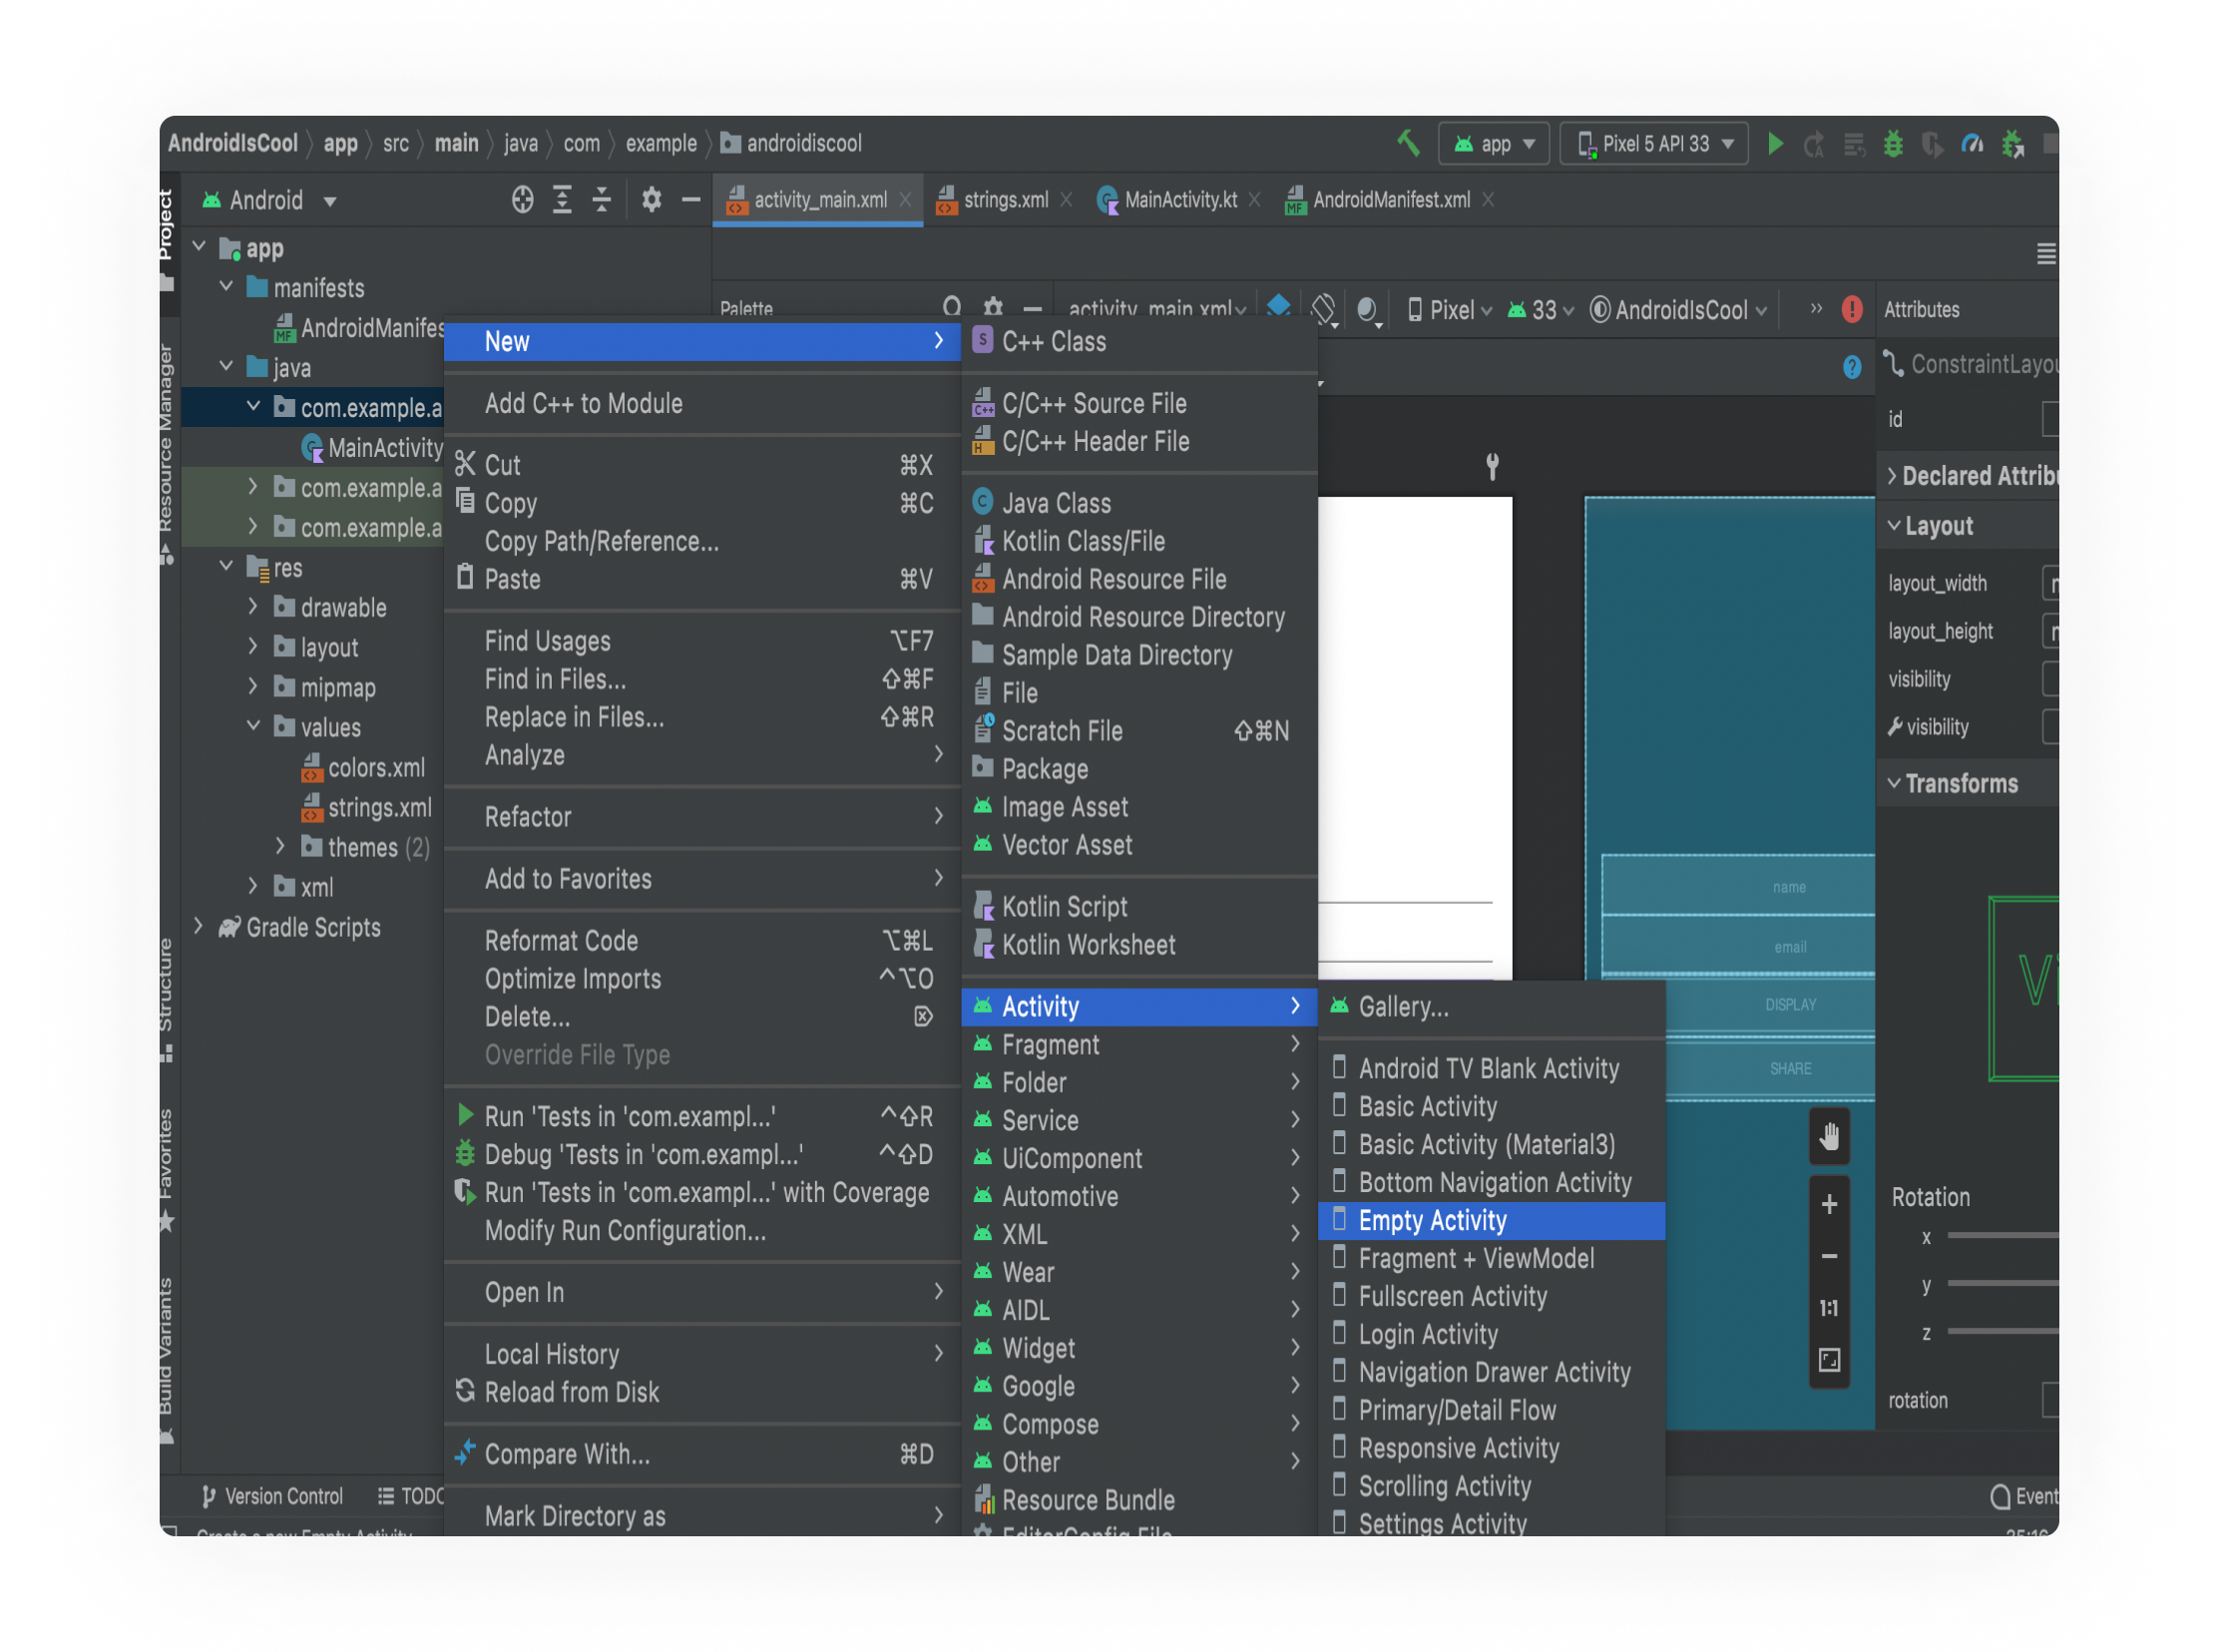The width and height of the screenshot is (2219, 1652).
Task: Click the zoom to fit screen icon
Action: (1829, 1360)
